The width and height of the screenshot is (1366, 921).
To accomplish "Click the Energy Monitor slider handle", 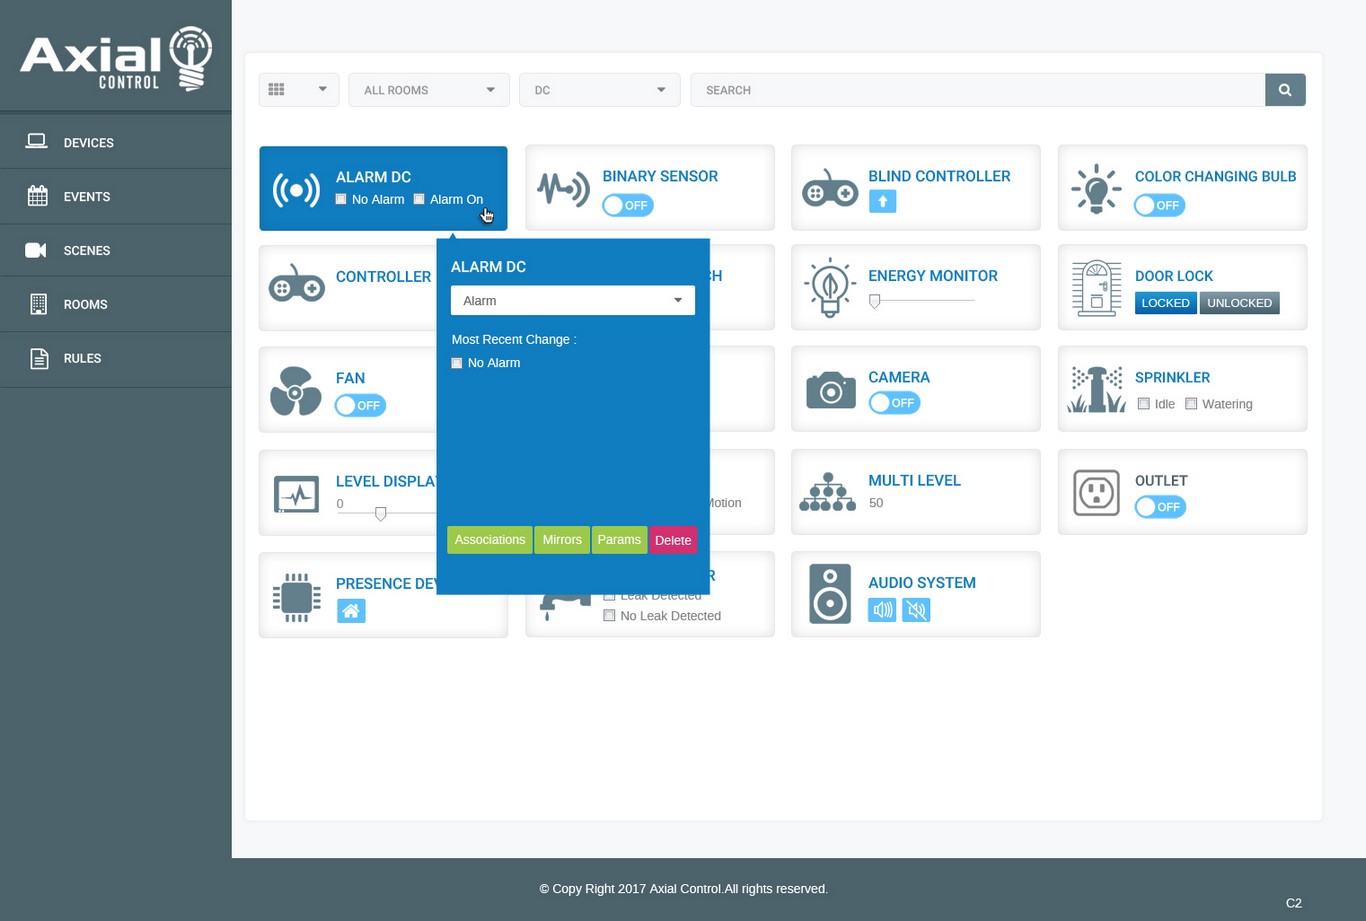I will tap(875, 301).
